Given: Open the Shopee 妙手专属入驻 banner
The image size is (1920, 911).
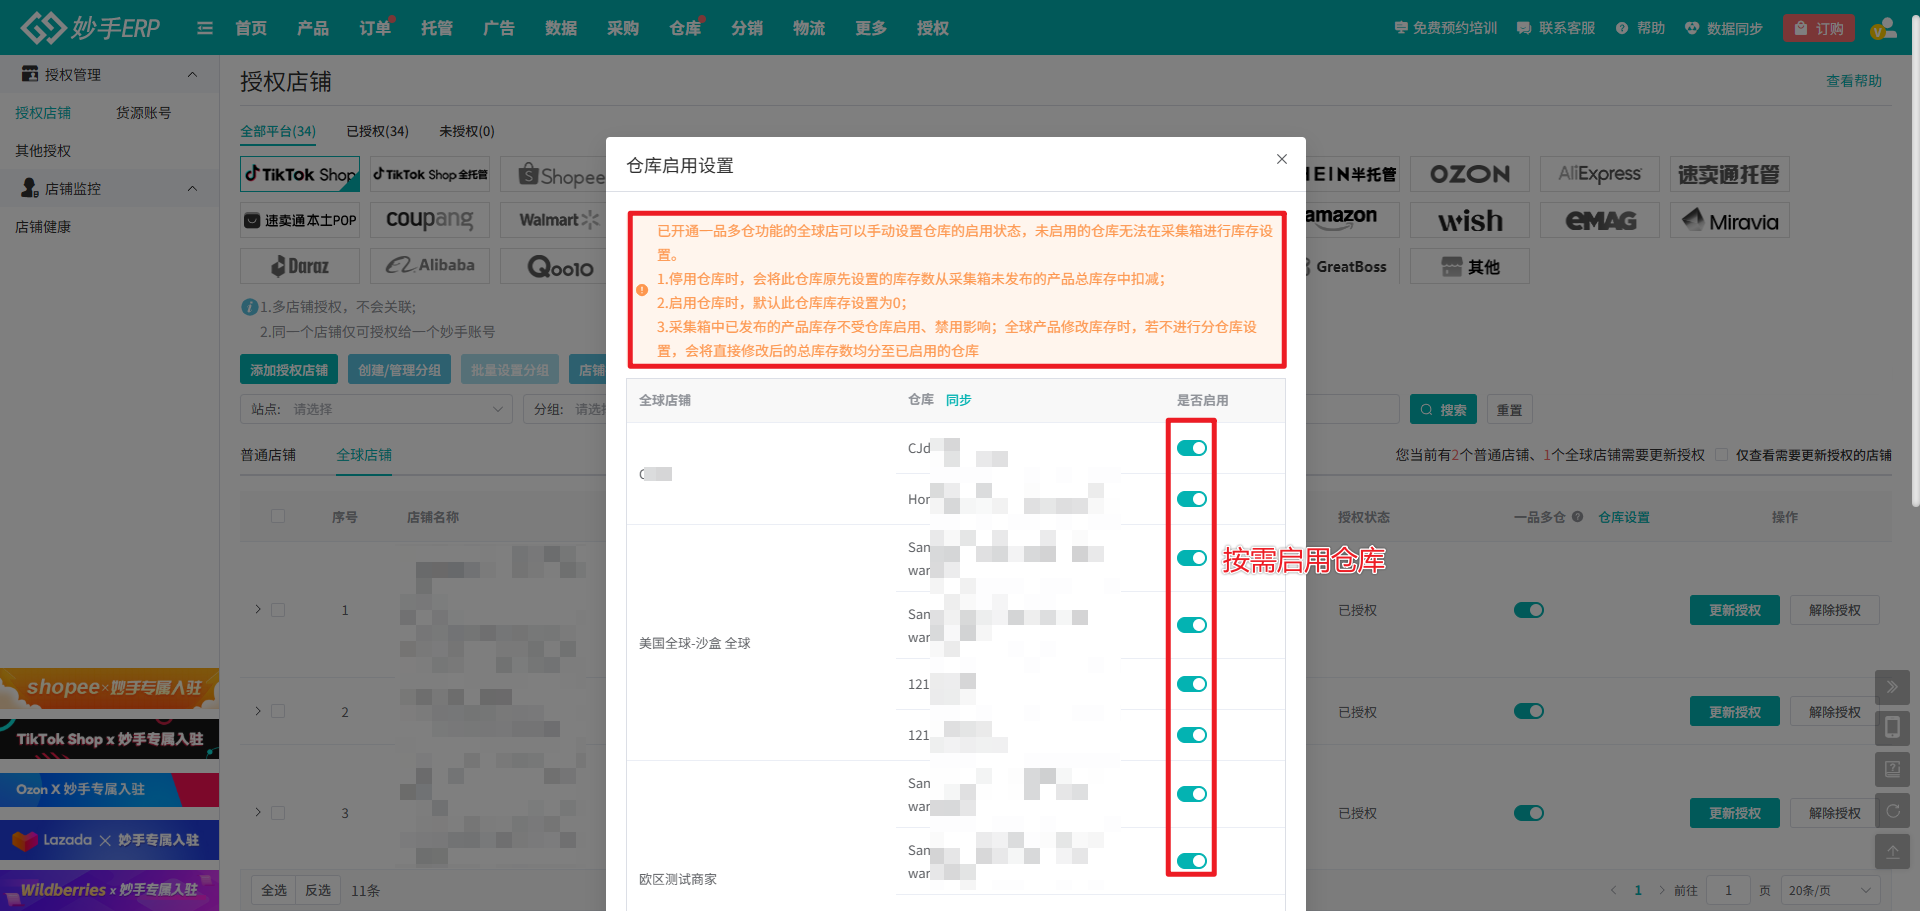Looking at the screenshot, I should 110,688.
